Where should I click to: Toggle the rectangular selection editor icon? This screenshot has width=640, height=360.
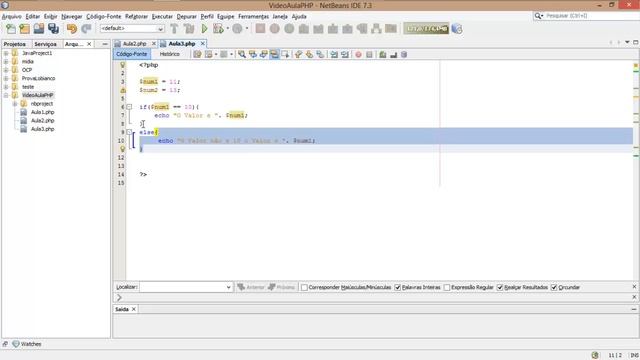pyautogui.click(x=285, y=54)
